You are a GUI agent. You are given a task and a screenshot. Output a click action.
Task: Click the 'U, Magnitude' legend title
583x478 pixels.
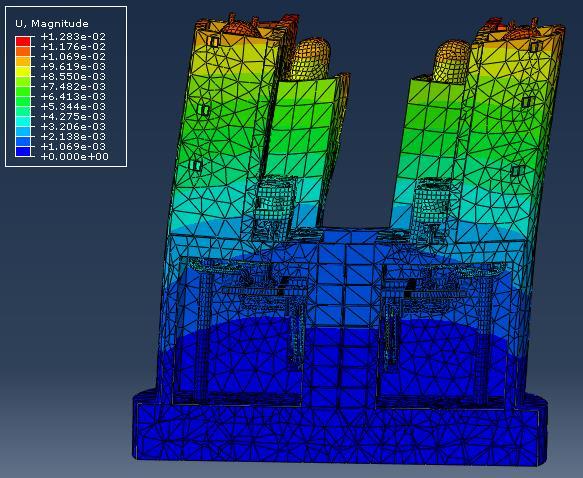(x=52, y=24)
